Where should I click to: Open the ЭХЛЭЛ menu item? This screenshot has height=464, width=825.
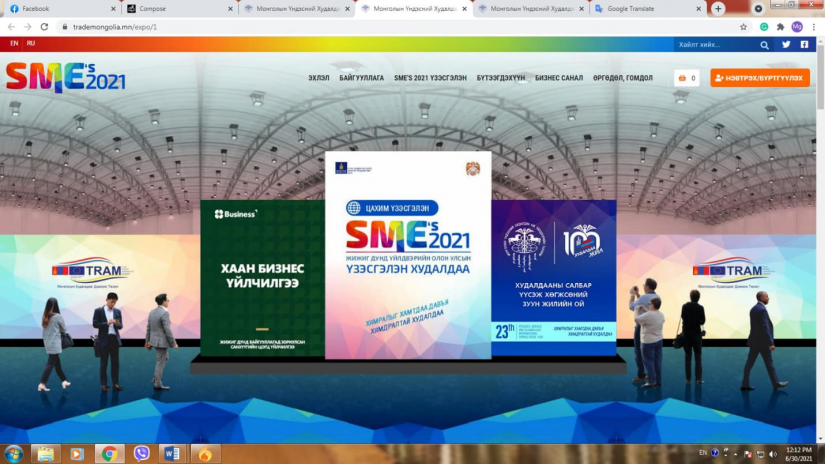tap(319, 78)
